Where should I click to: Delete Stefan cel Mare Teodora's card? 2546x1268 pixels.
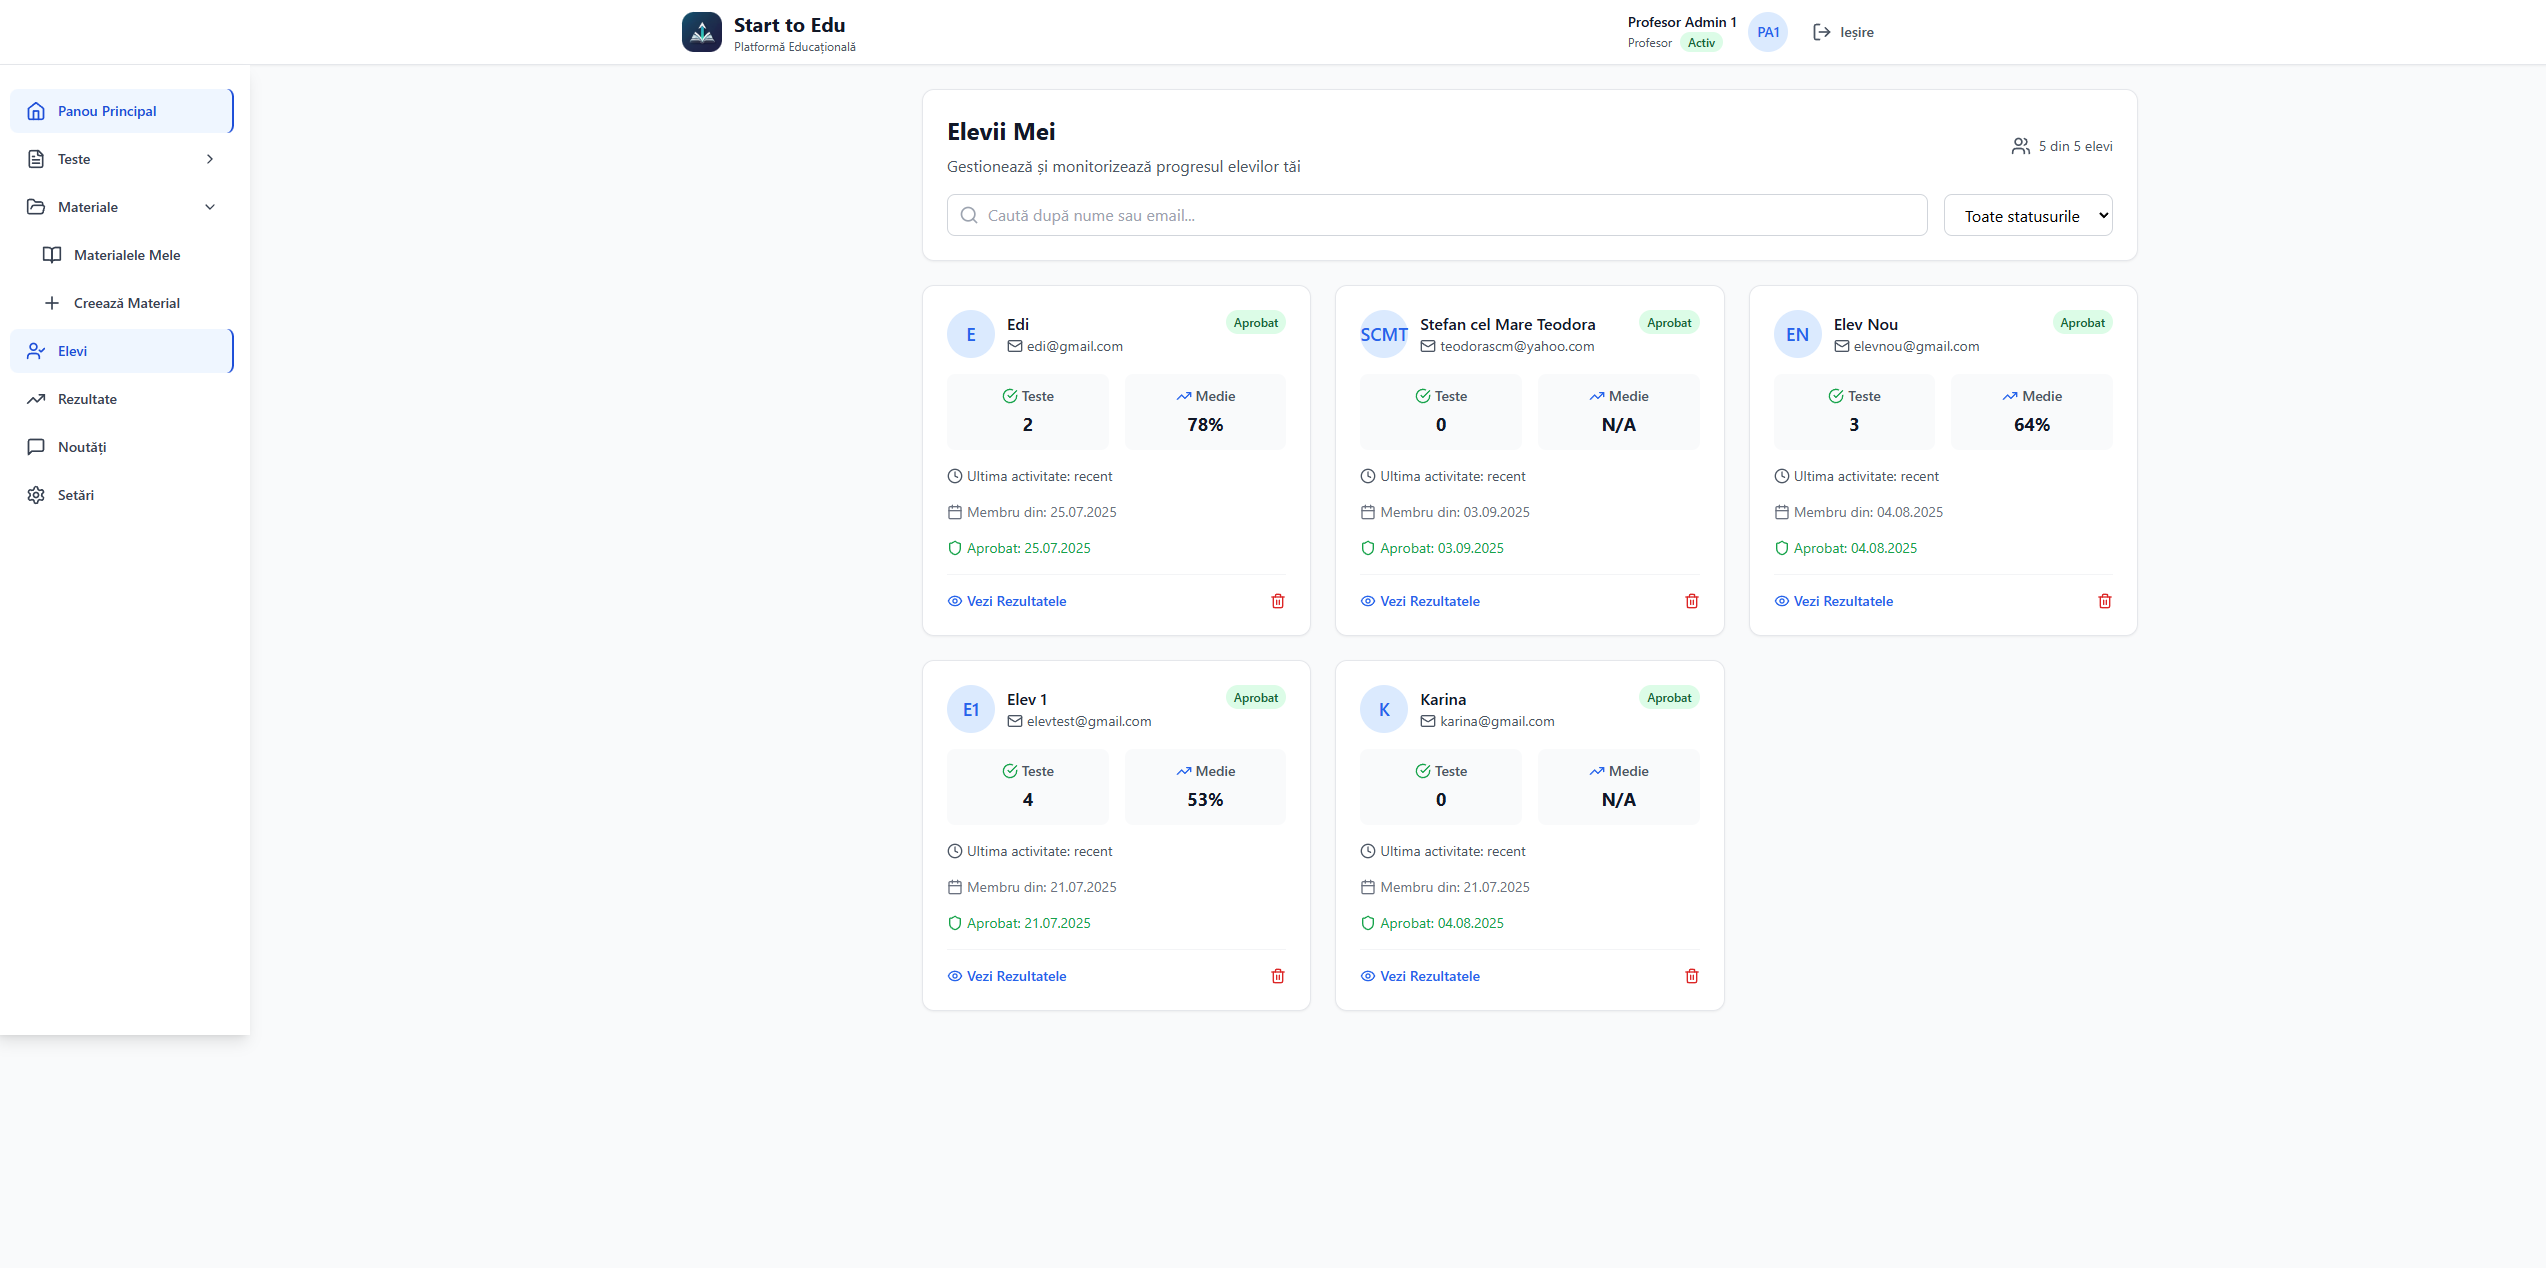1691,601
